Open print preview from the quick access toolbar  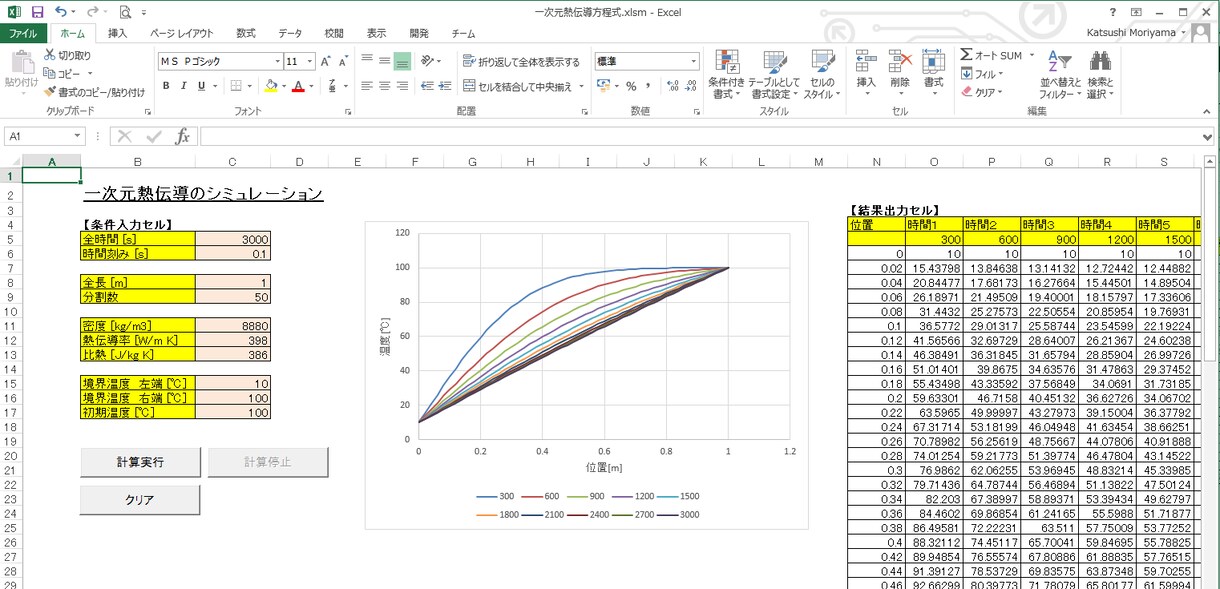(x=125, y=12)
